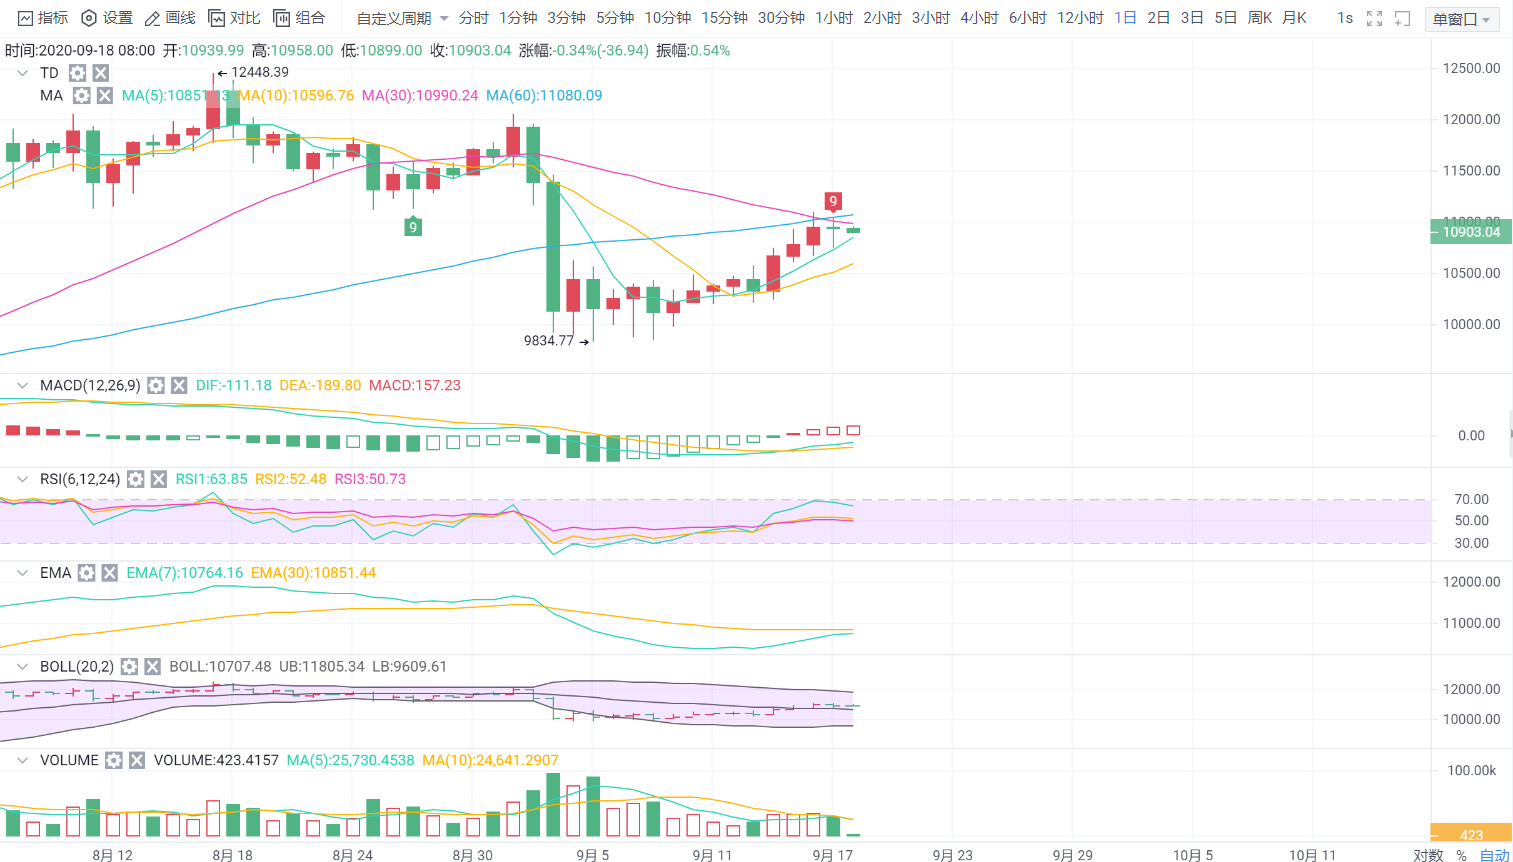Click the 10903.04 current price tag
The height and width of the screenshot is (862, 1513).
coord(1471,232)
